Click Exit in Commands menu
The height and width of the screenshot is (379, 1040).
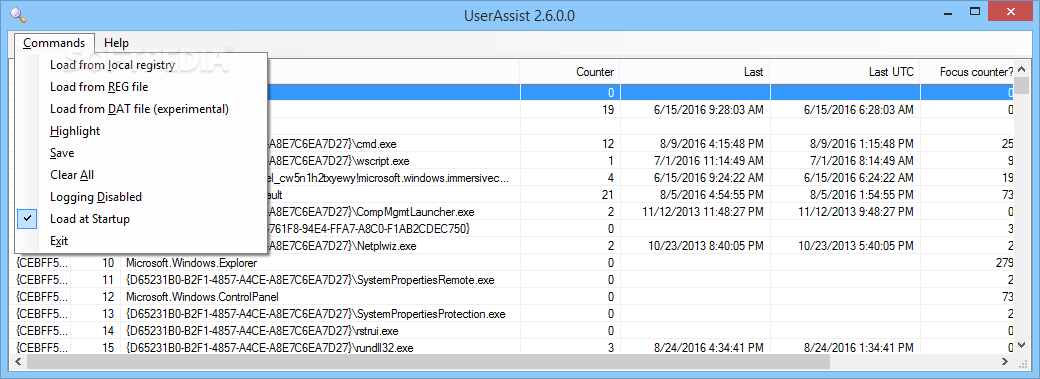[x=141, y=241]
